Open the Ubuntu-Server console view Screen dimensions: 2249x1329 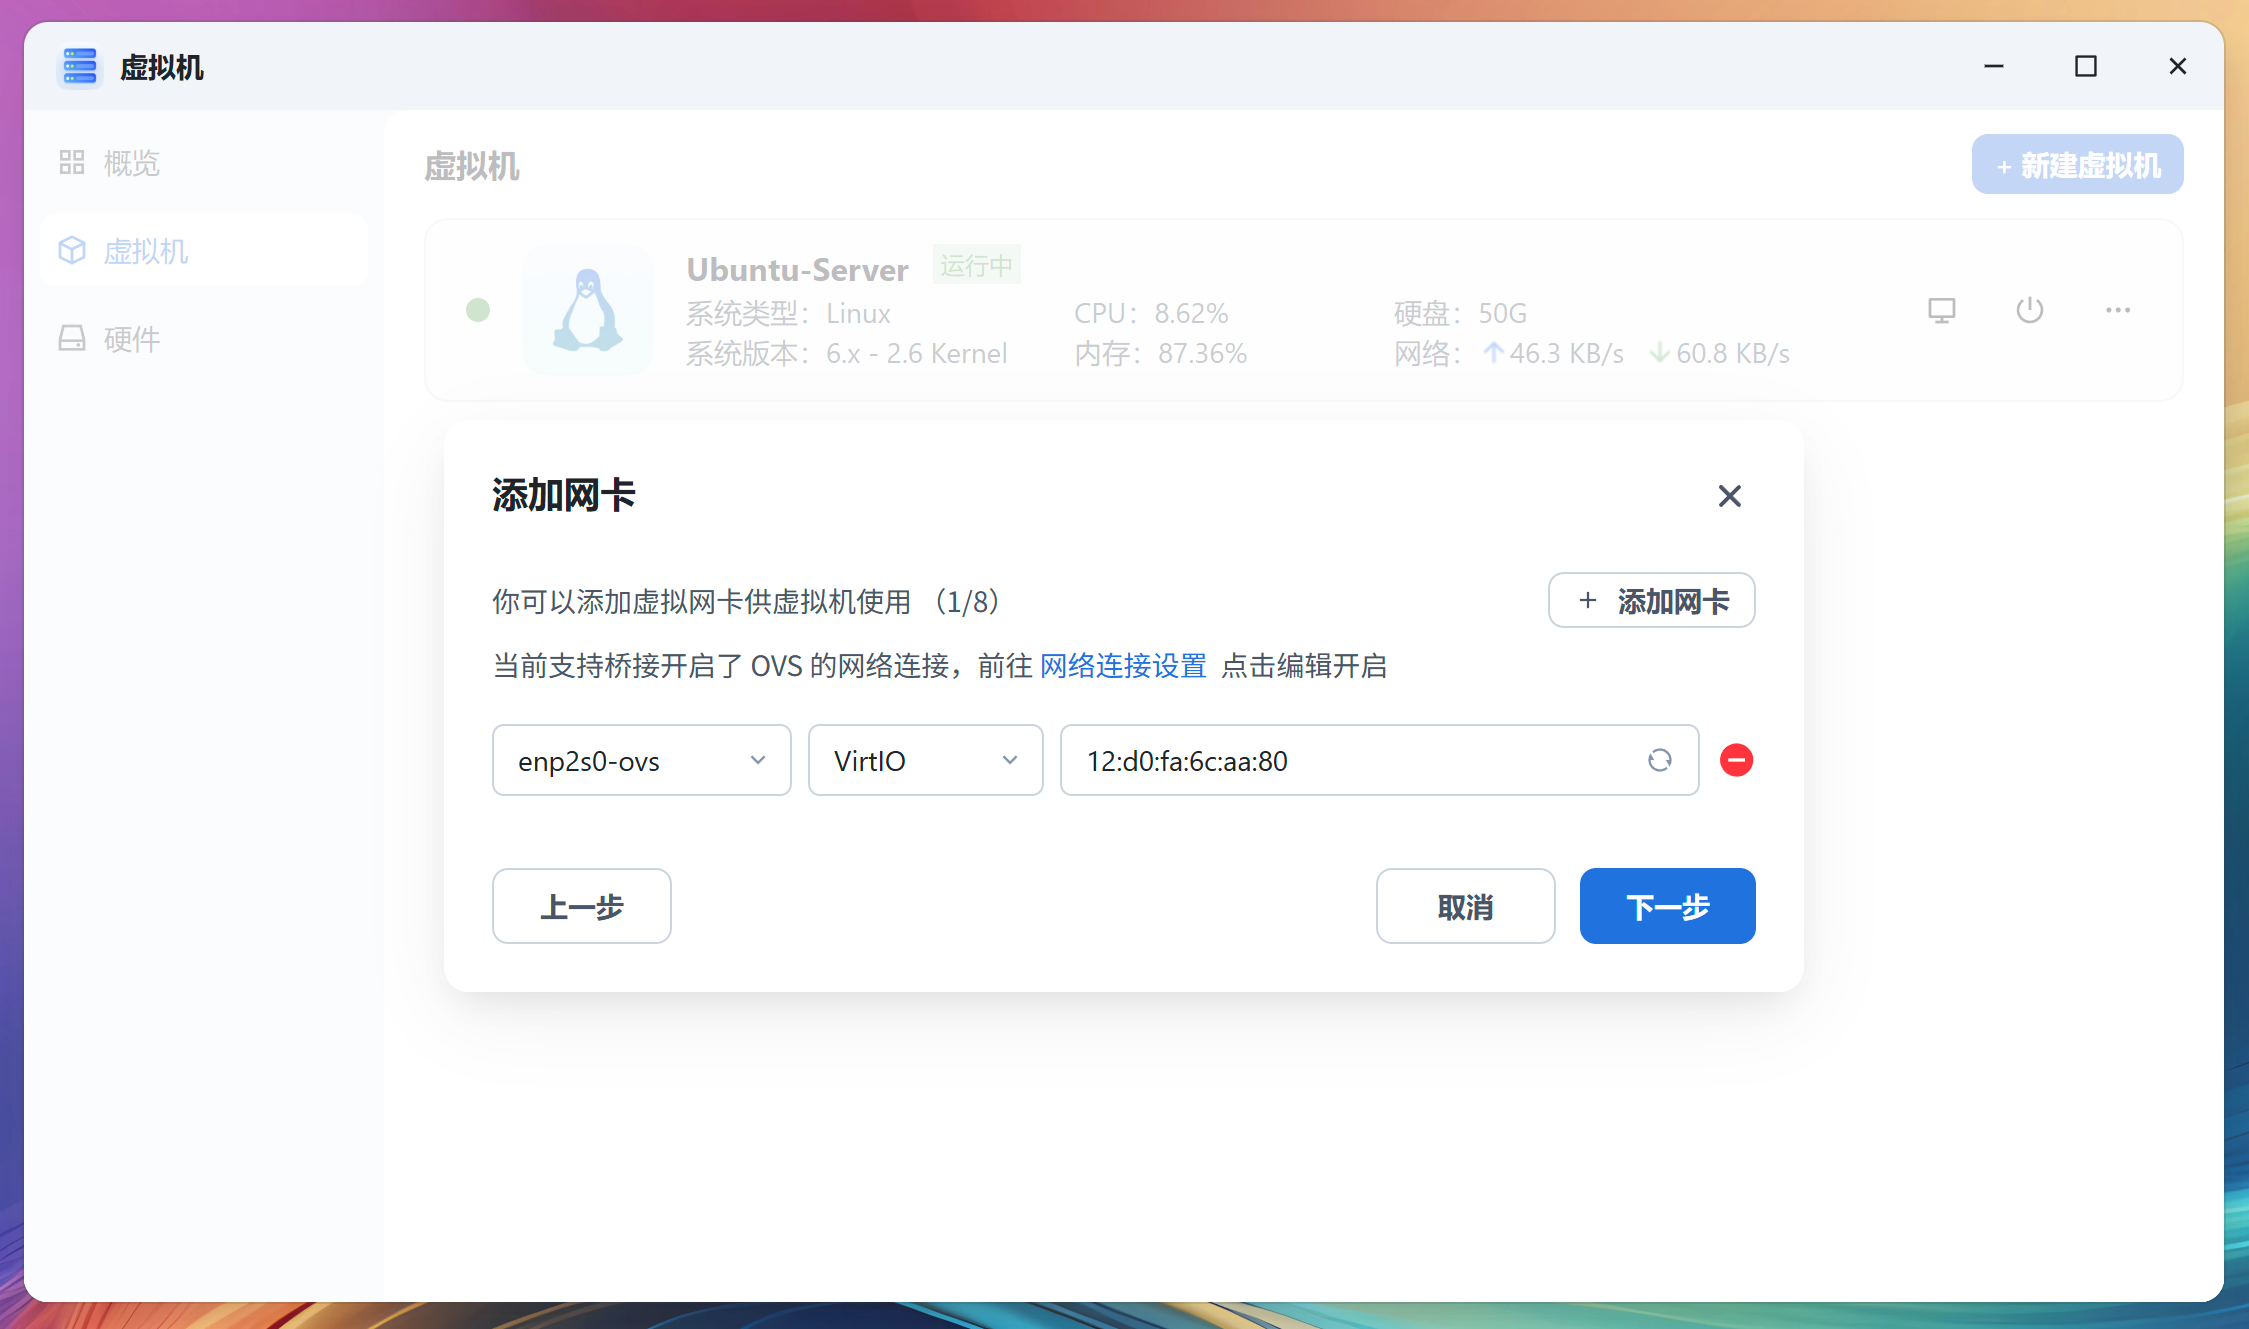pos(1941,310)
